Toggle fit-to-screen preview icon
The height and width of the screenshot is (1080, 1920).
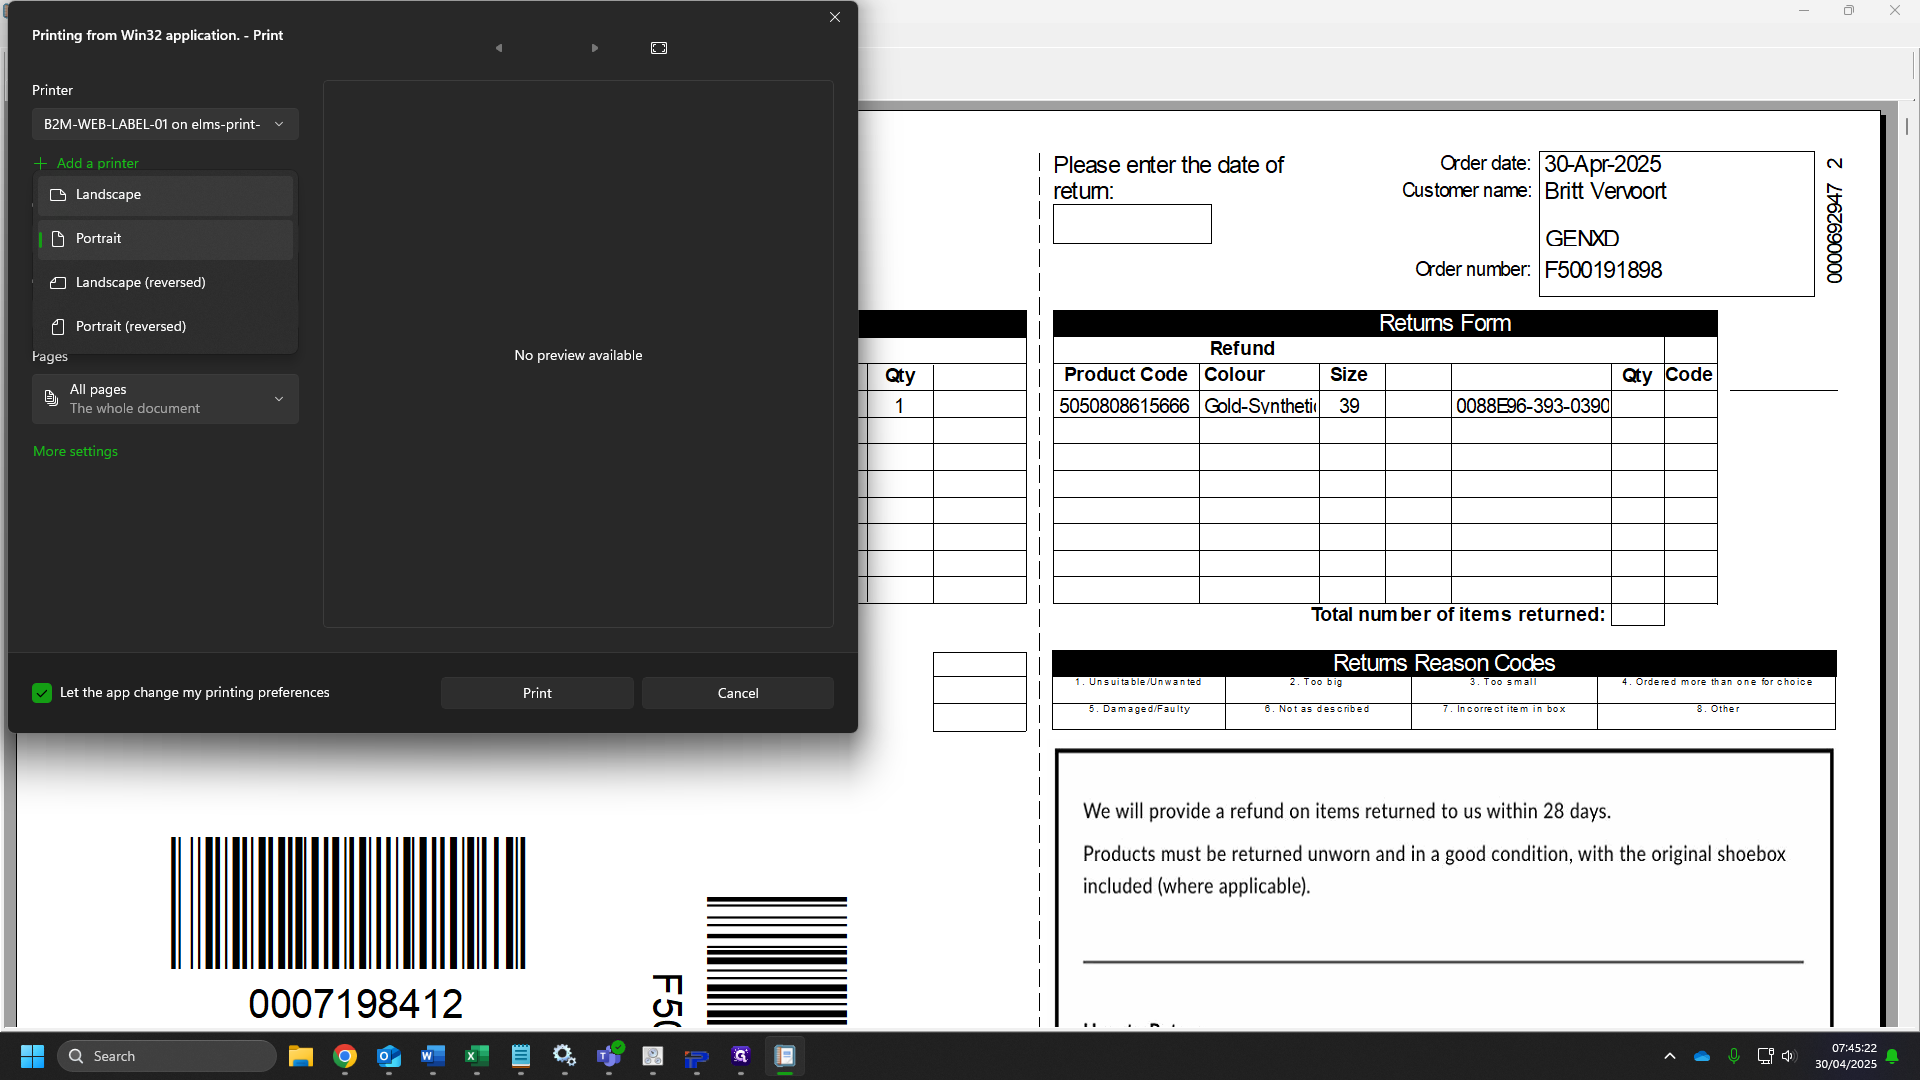(659, 48)
